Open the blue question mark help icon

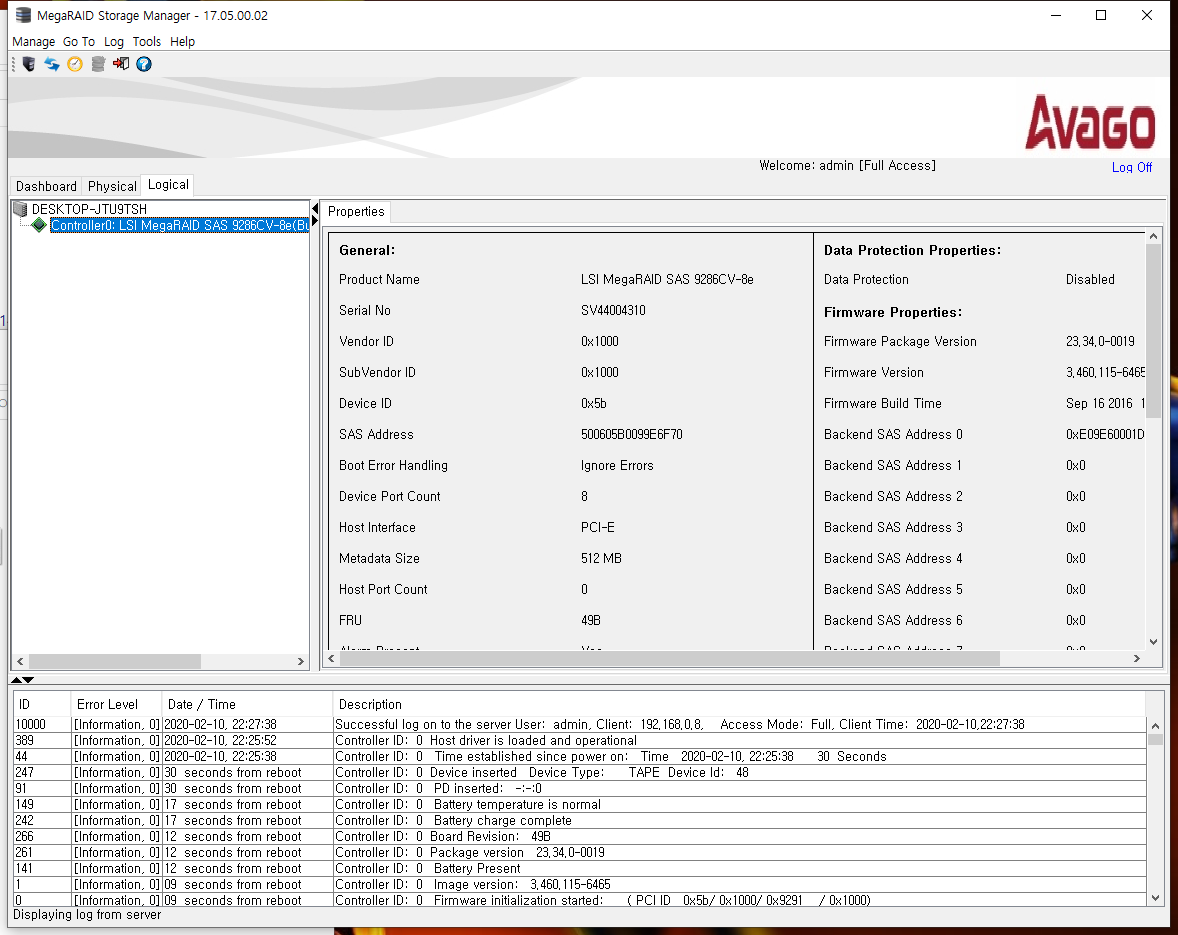[143, 64]
